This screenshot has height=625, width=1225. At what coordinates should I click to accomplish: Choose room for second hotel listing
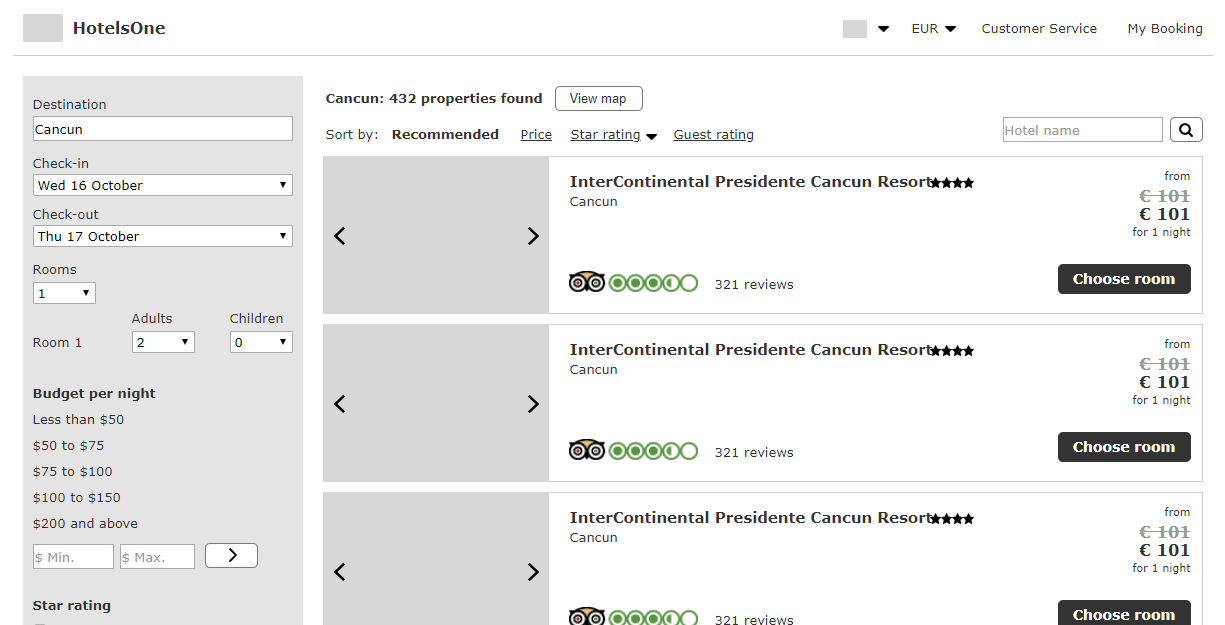tap(1124, 447)
